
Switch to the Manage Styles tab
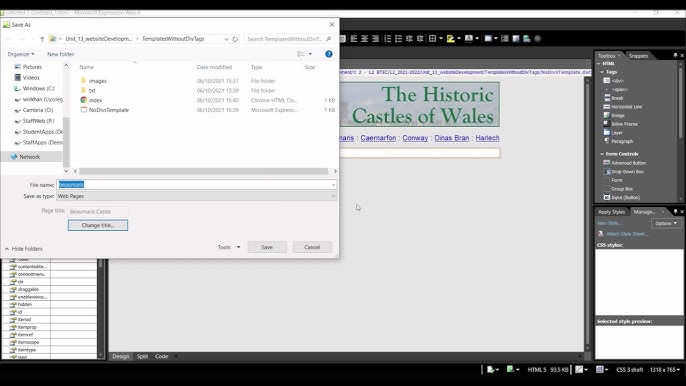tap(644, 212)
